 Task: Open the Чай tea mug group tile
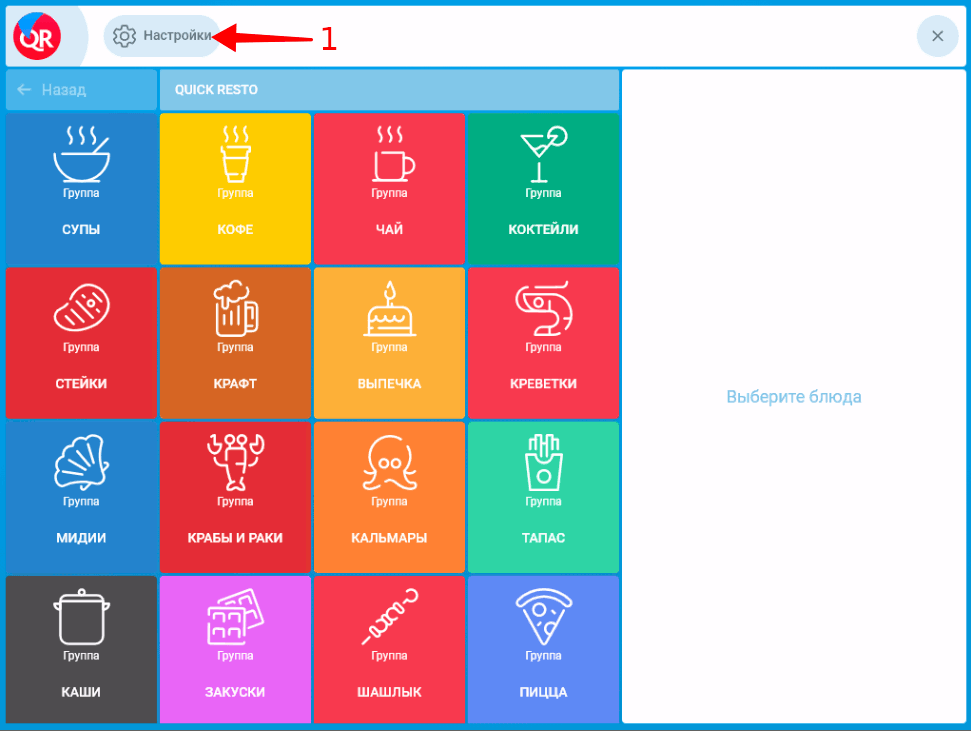click(390, 188)
